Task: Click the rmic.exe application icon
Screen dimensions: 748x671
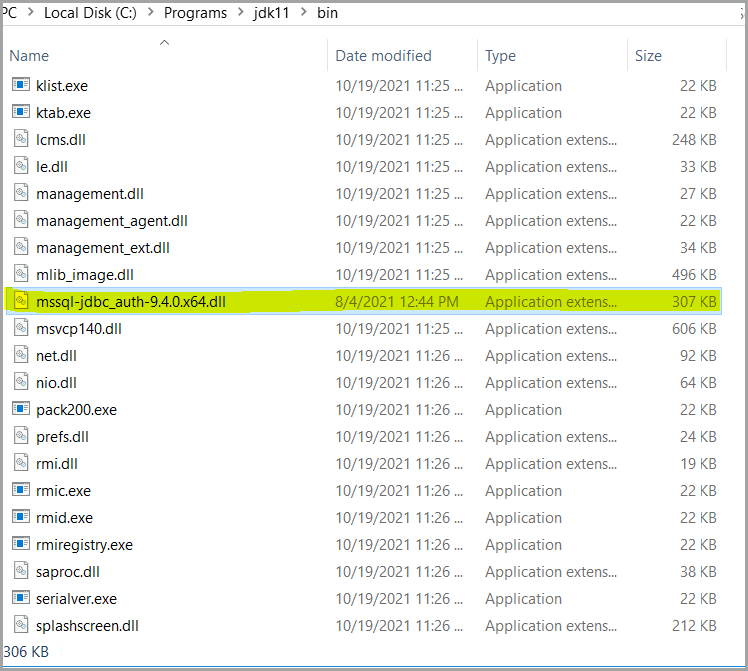Action: 21,490
